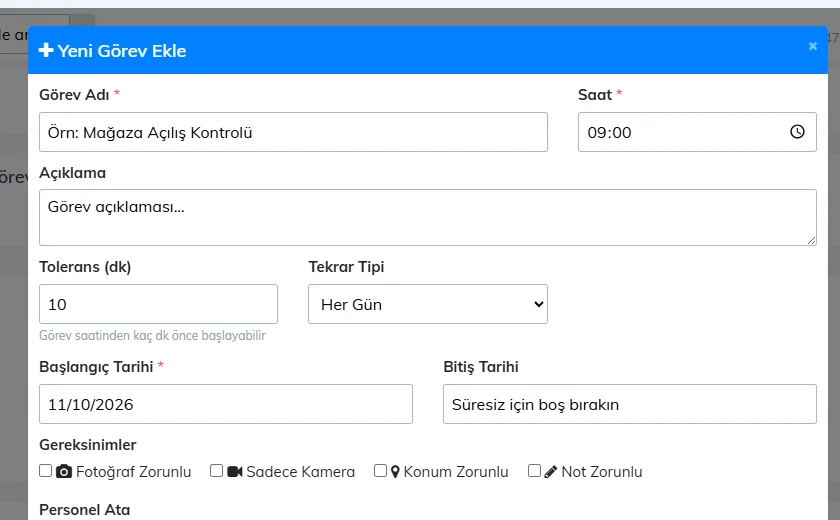
Task: Click the 'Başlangıç Tarihi' field label
Action: point(96,367)
